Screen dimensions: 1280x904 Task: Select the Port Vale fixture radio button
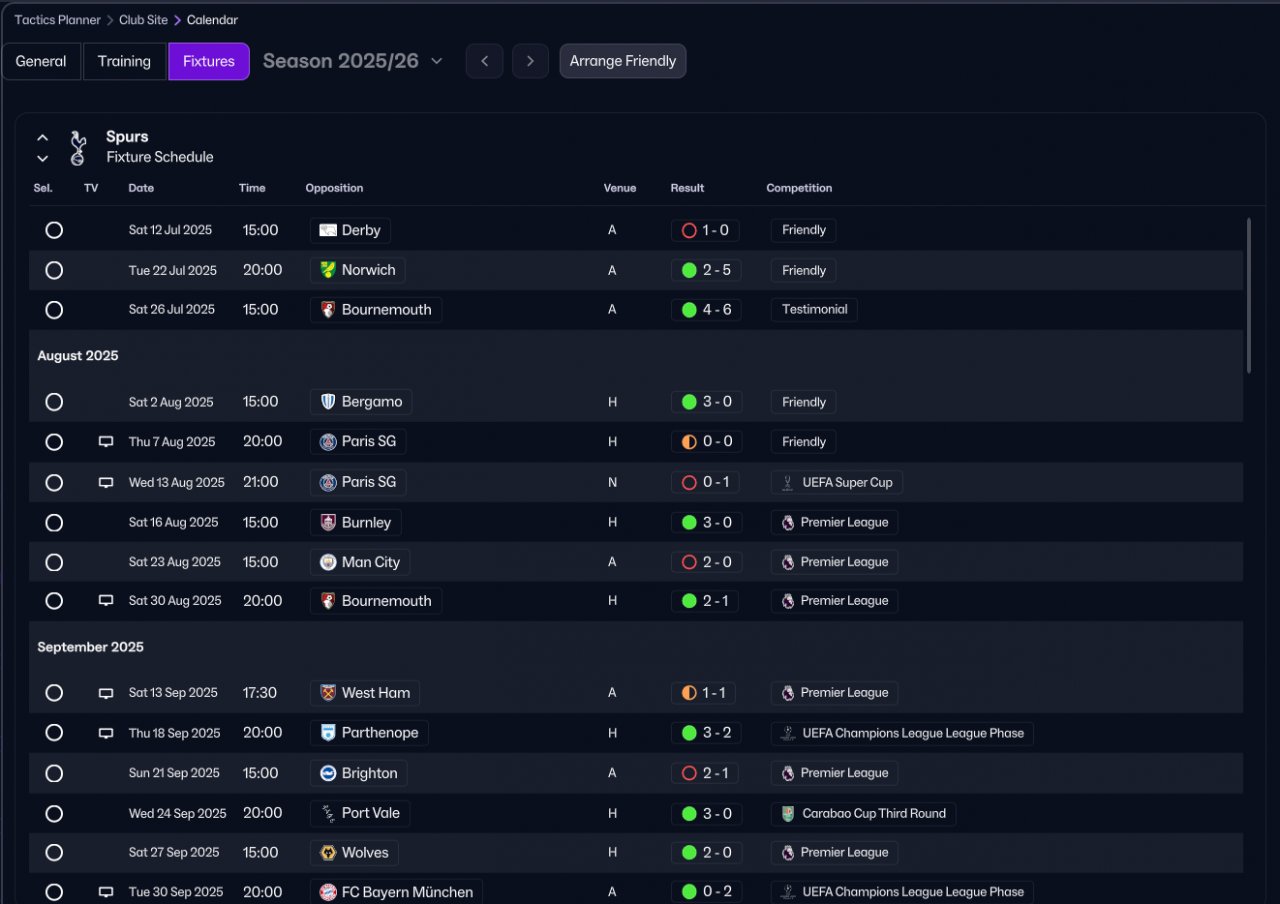coord(54,814)
